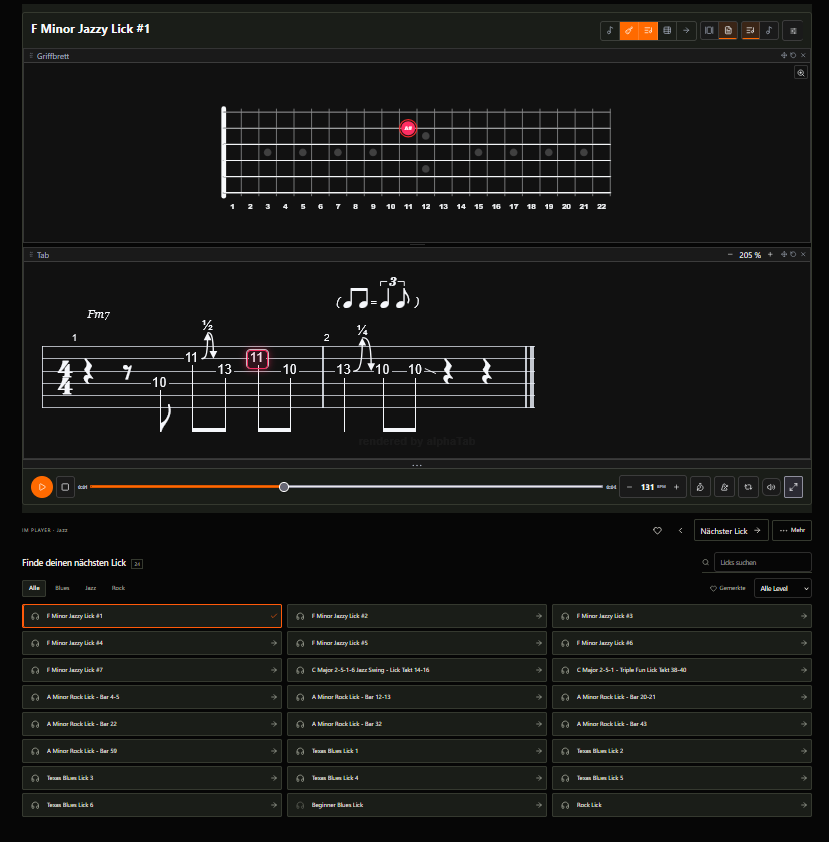Image resolution: width=829 pixels, height=842 pixels.
Task: Open Texas Blues Lick 5
Action: pos(682,778)
